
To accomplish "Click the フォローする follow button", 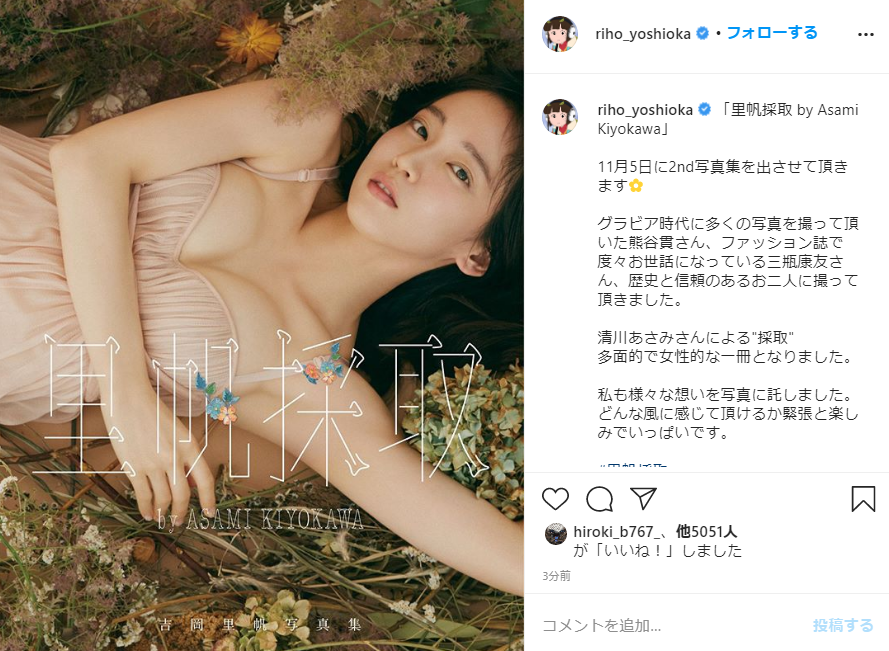I will 772,33.
